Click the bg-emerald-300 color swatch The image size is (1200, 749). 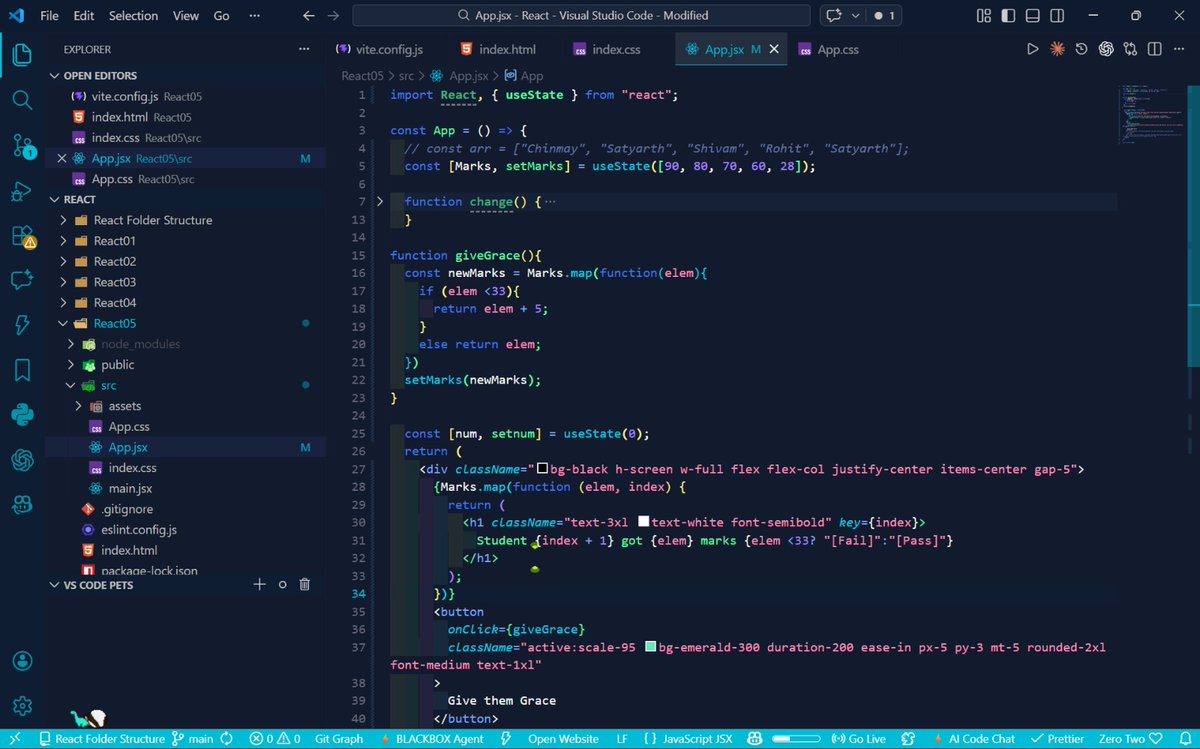pyautogui.click(x=651, y=647)
